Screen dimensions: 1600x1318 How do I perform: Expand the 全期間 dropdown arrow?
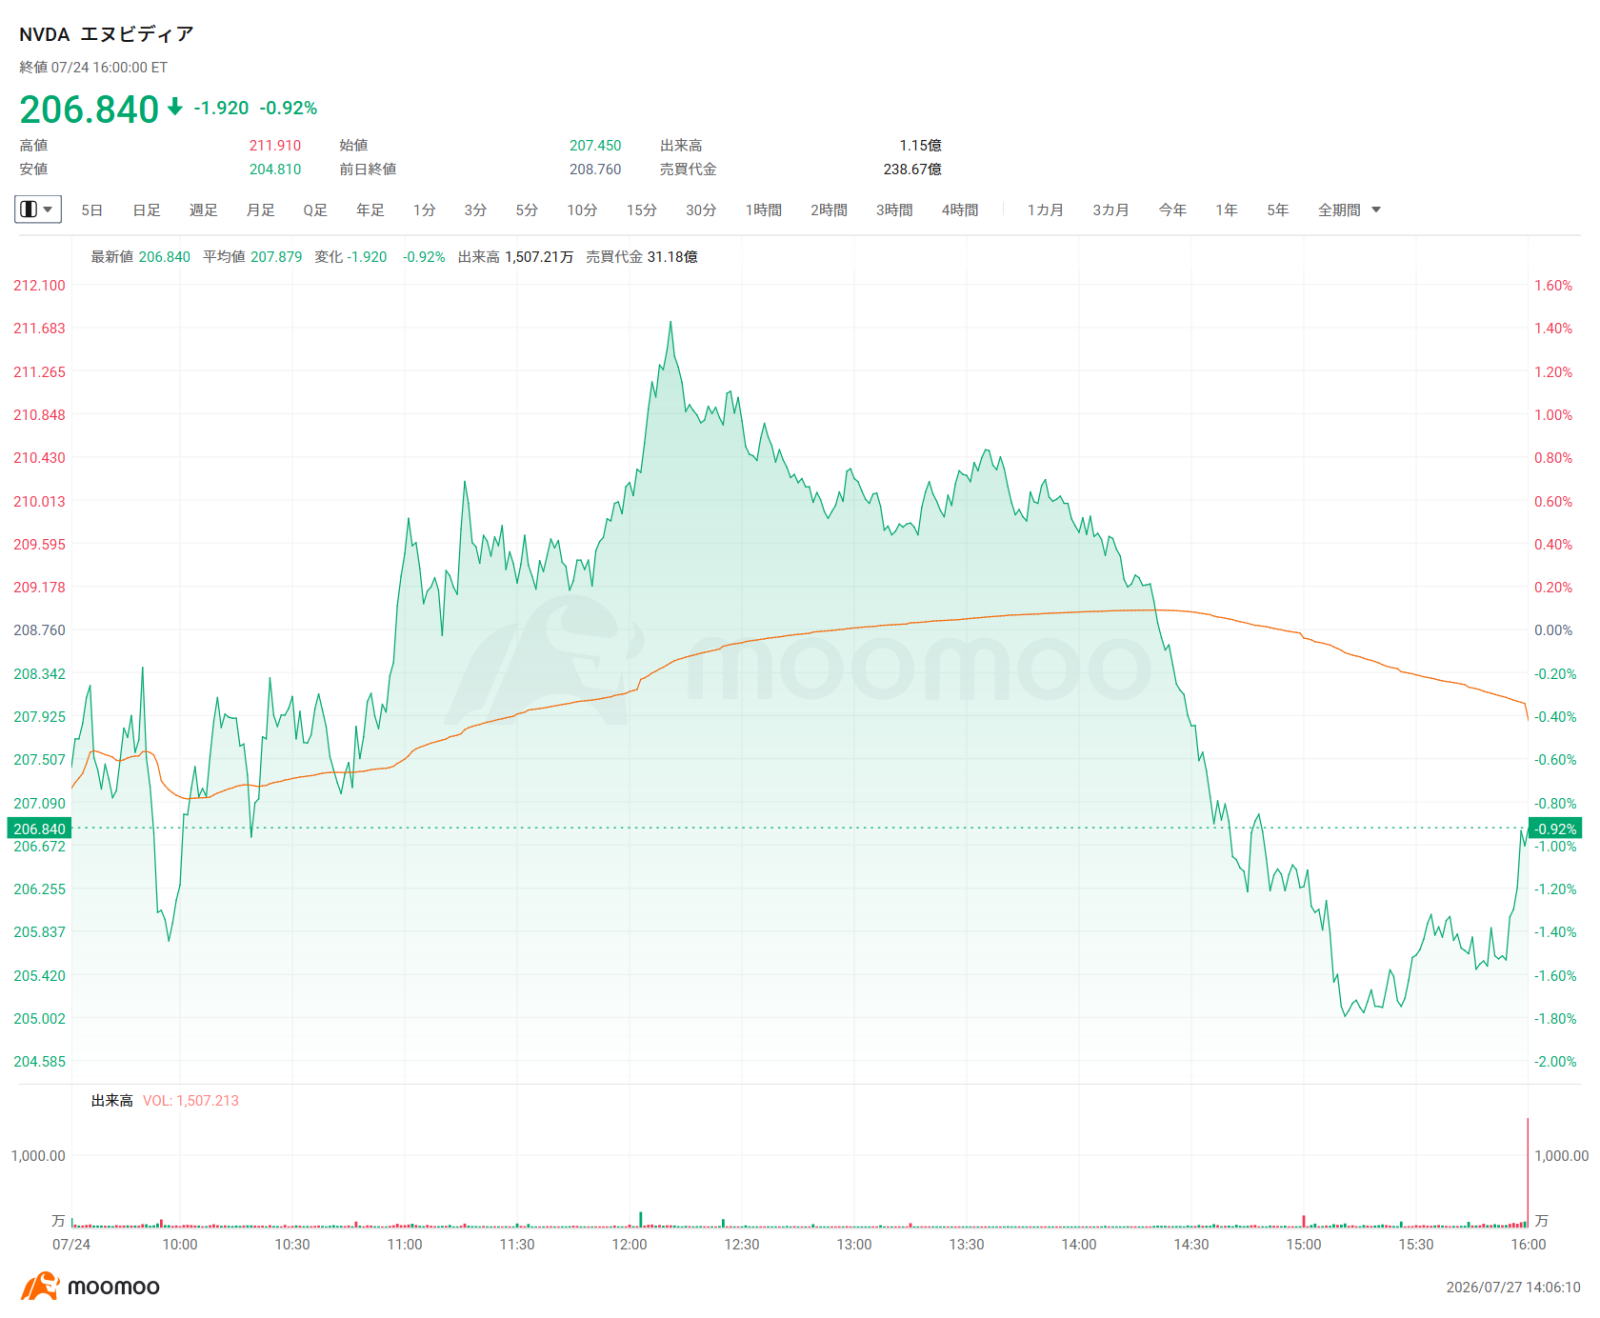pyautogui.click(x=1376, y=210)
